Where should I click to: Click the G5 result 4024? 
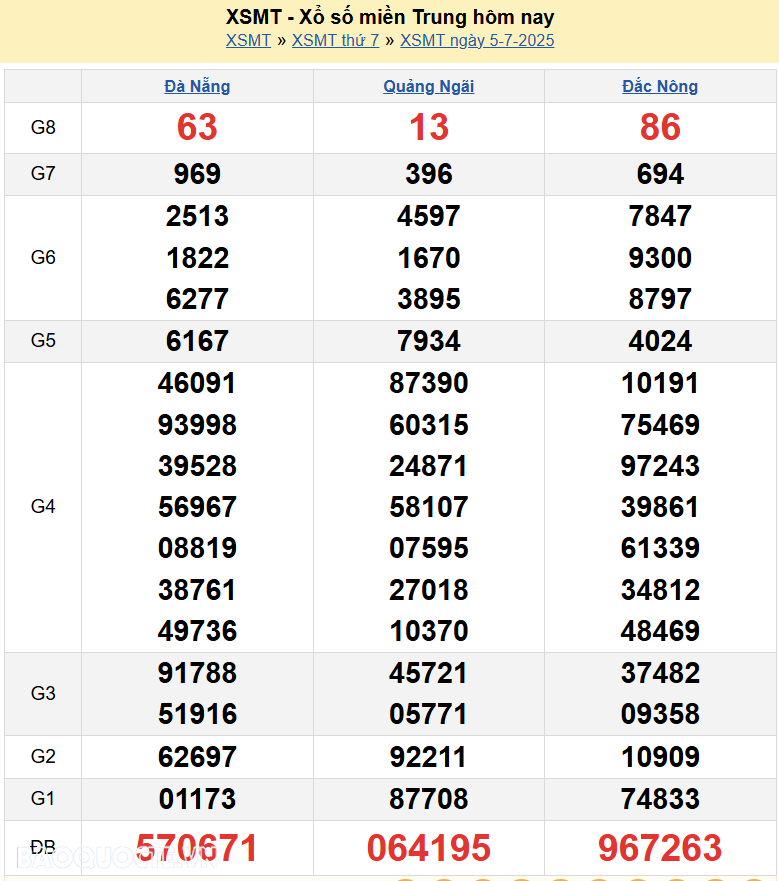tap(660, 341)
